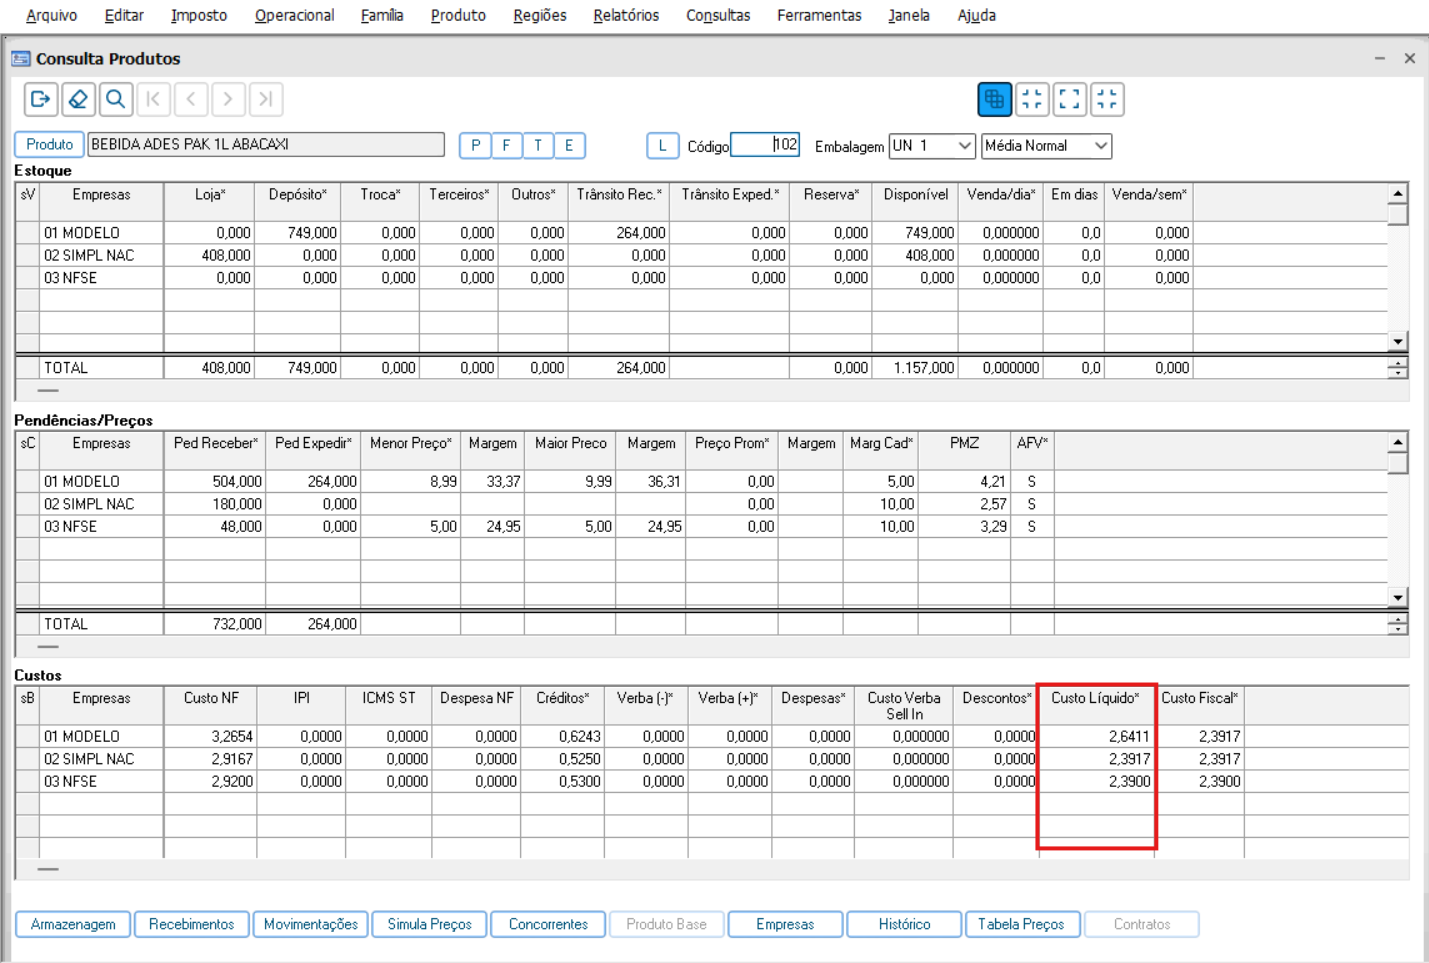
Task: Click the exit icon in the toolbar
Action: 40,99
